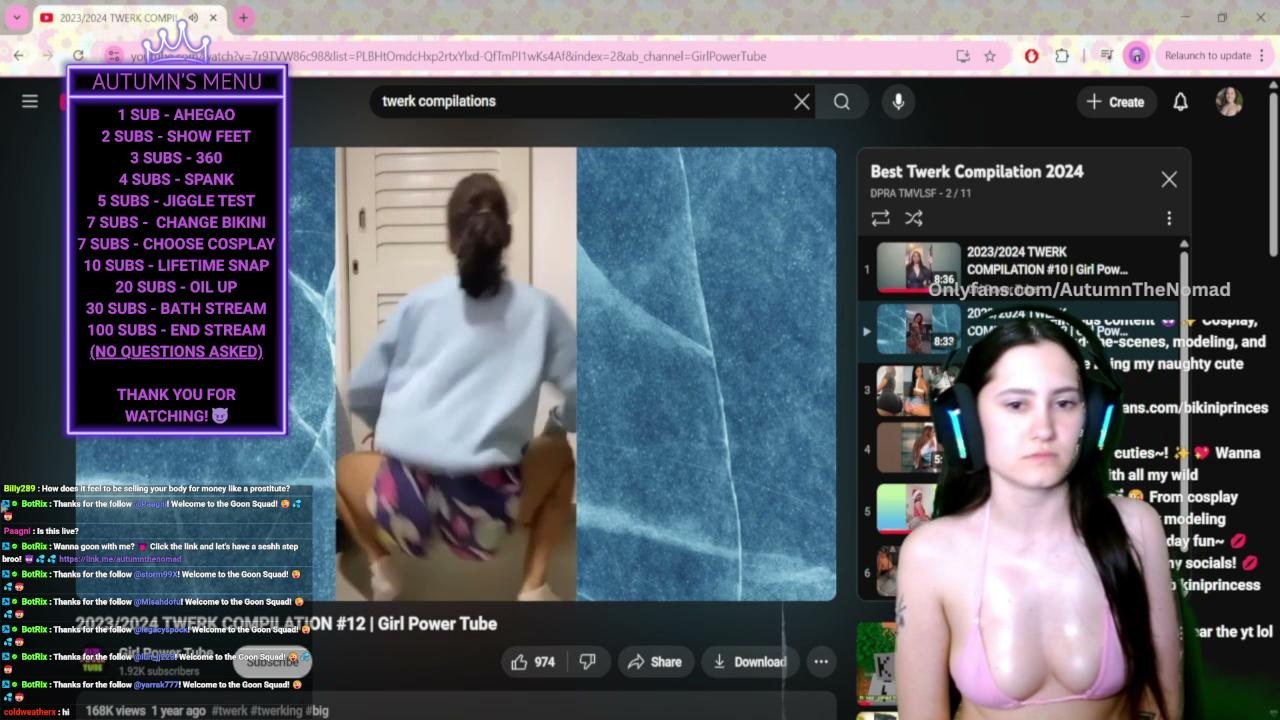Screen dimensions: 1280x720
Task: Download this video
Action: pyautogui.click(x=750, y=662)
